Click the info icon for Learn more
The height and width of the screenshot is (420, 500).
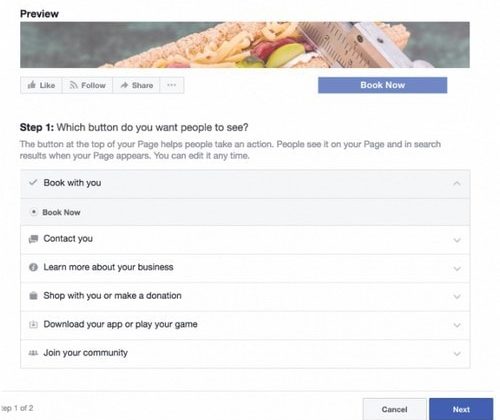click(33, 267)
